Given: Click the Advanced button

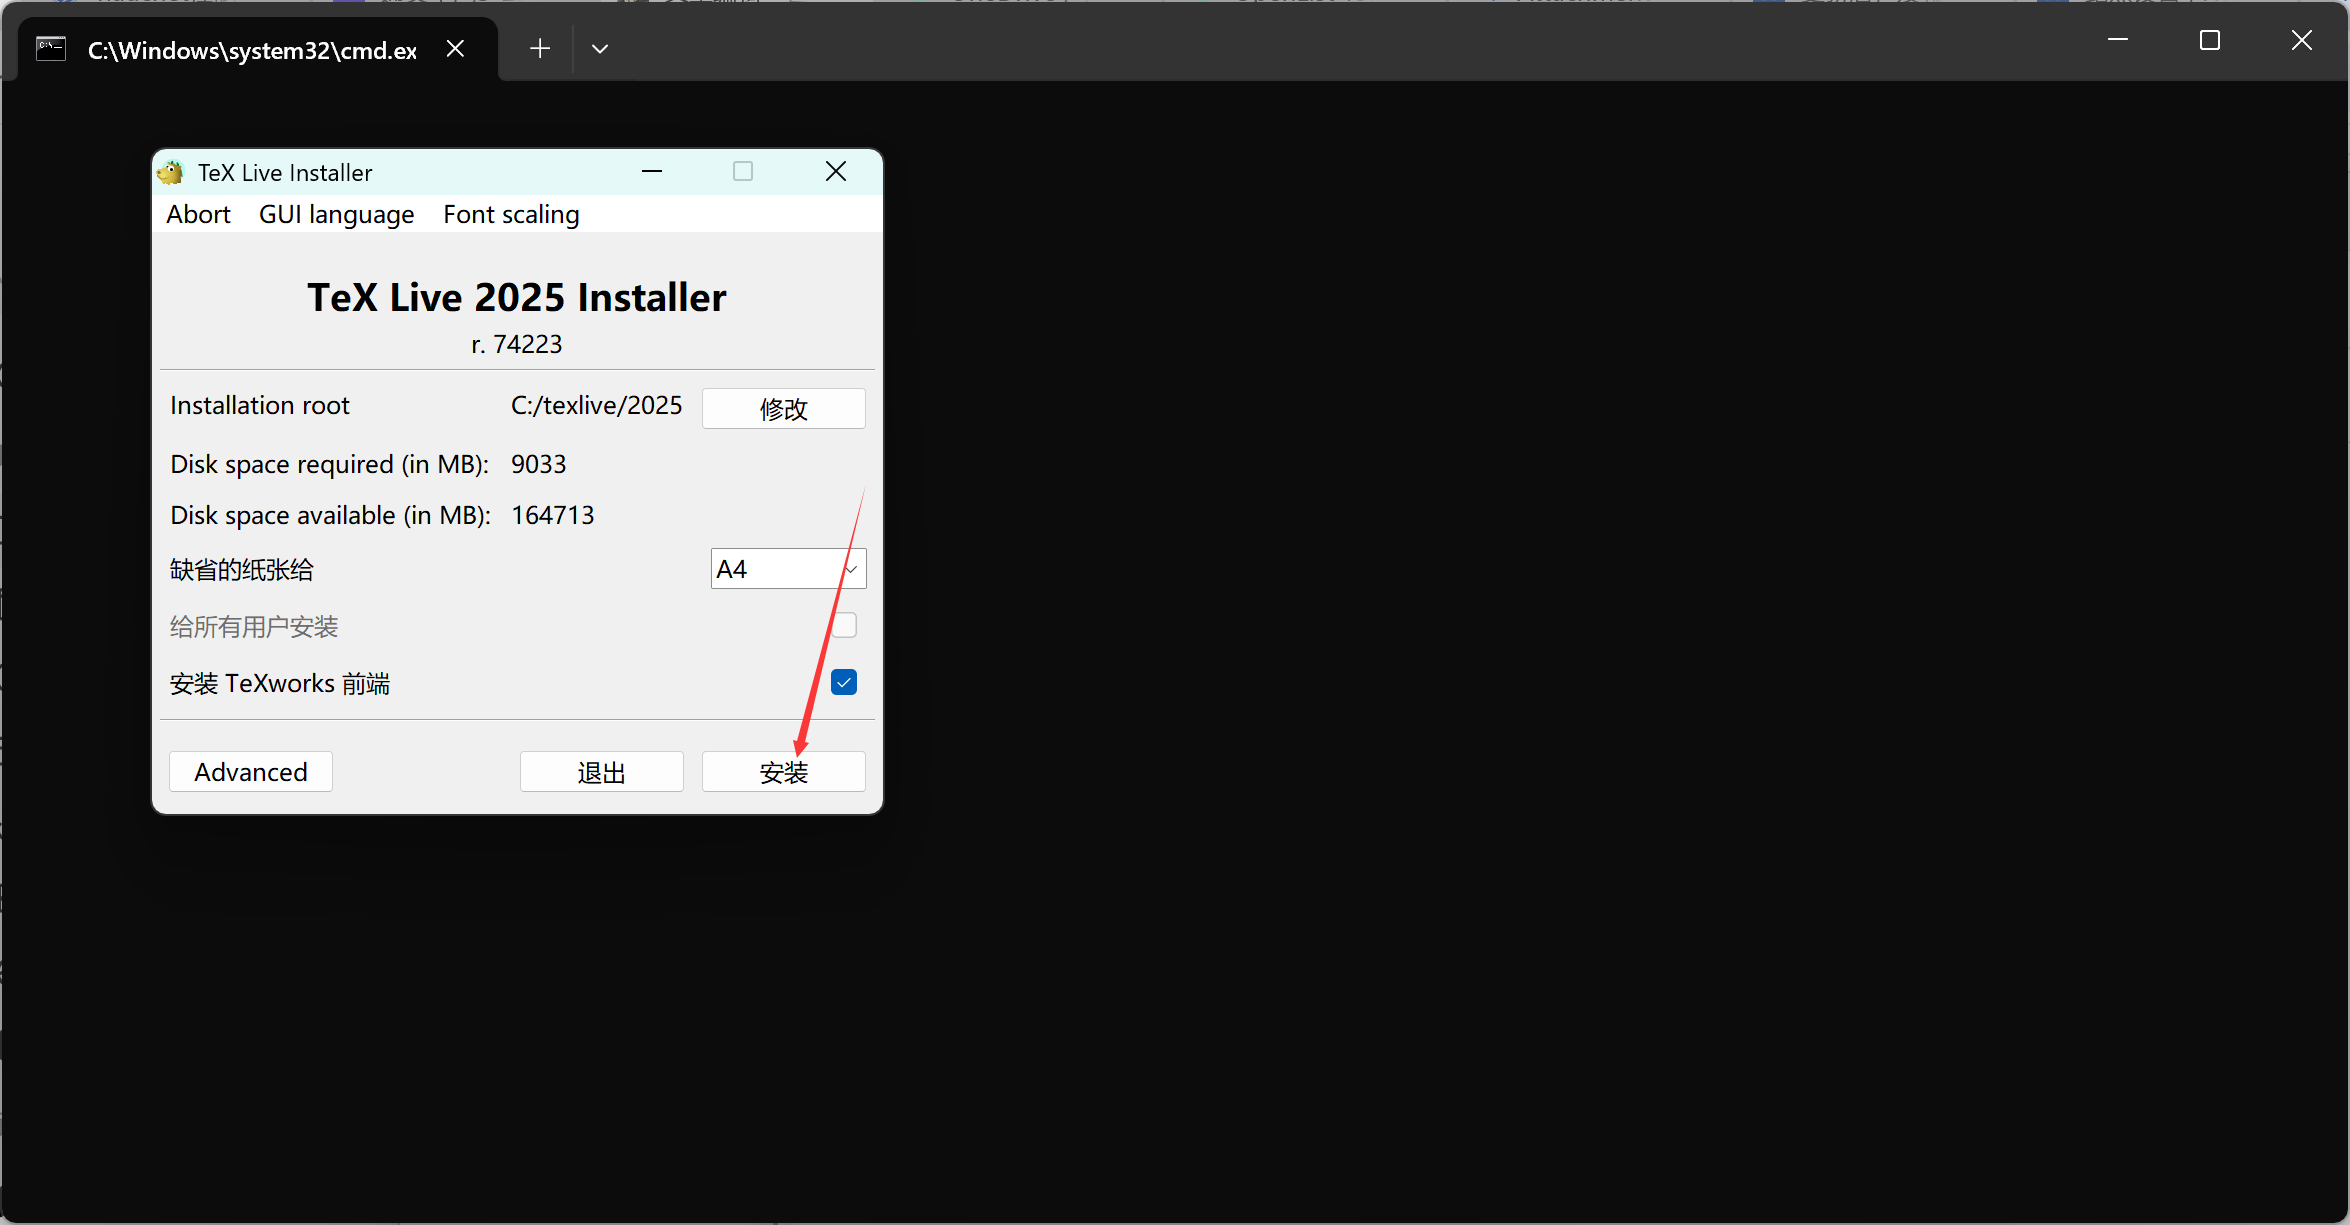Looking at the screenshot, I should coord(251,772).
